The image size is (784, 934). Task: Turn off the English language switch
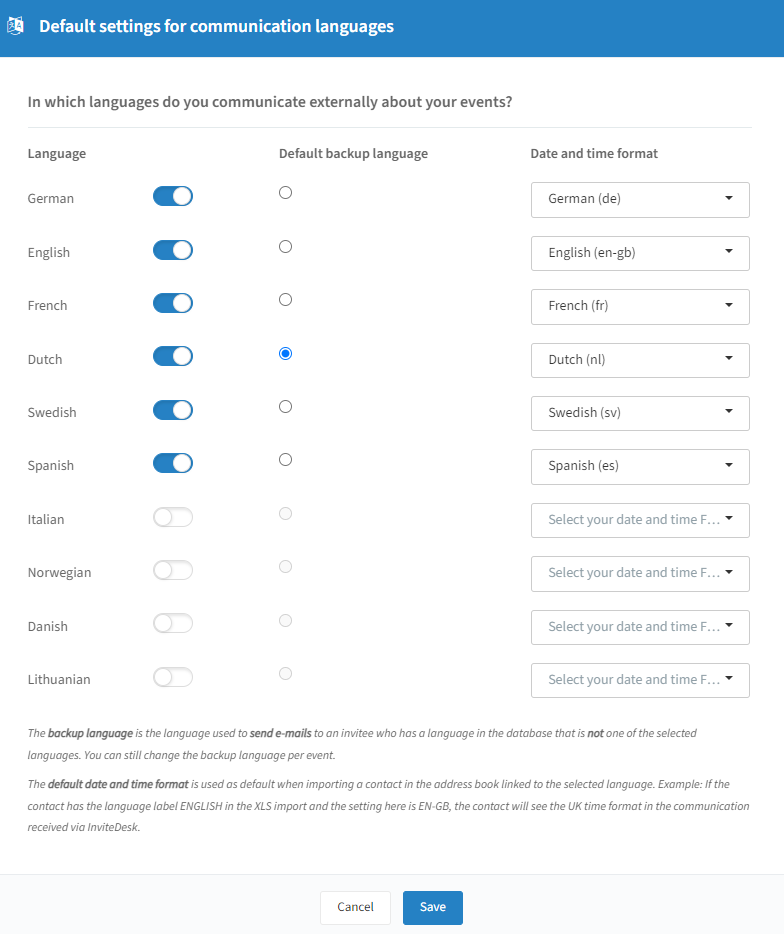(x=173, y=250)
